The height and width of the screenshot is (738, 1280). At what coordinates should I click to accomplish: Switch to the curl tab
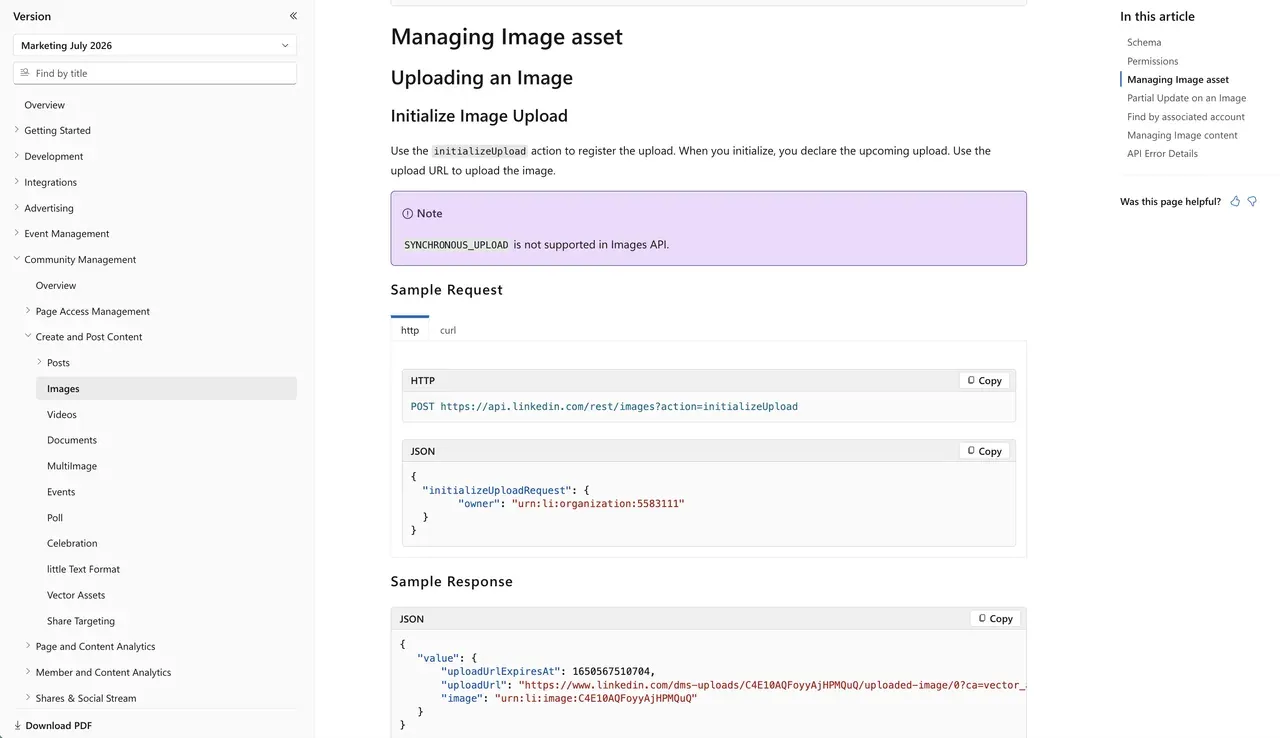pyautogui.click(x=448, y=329)
